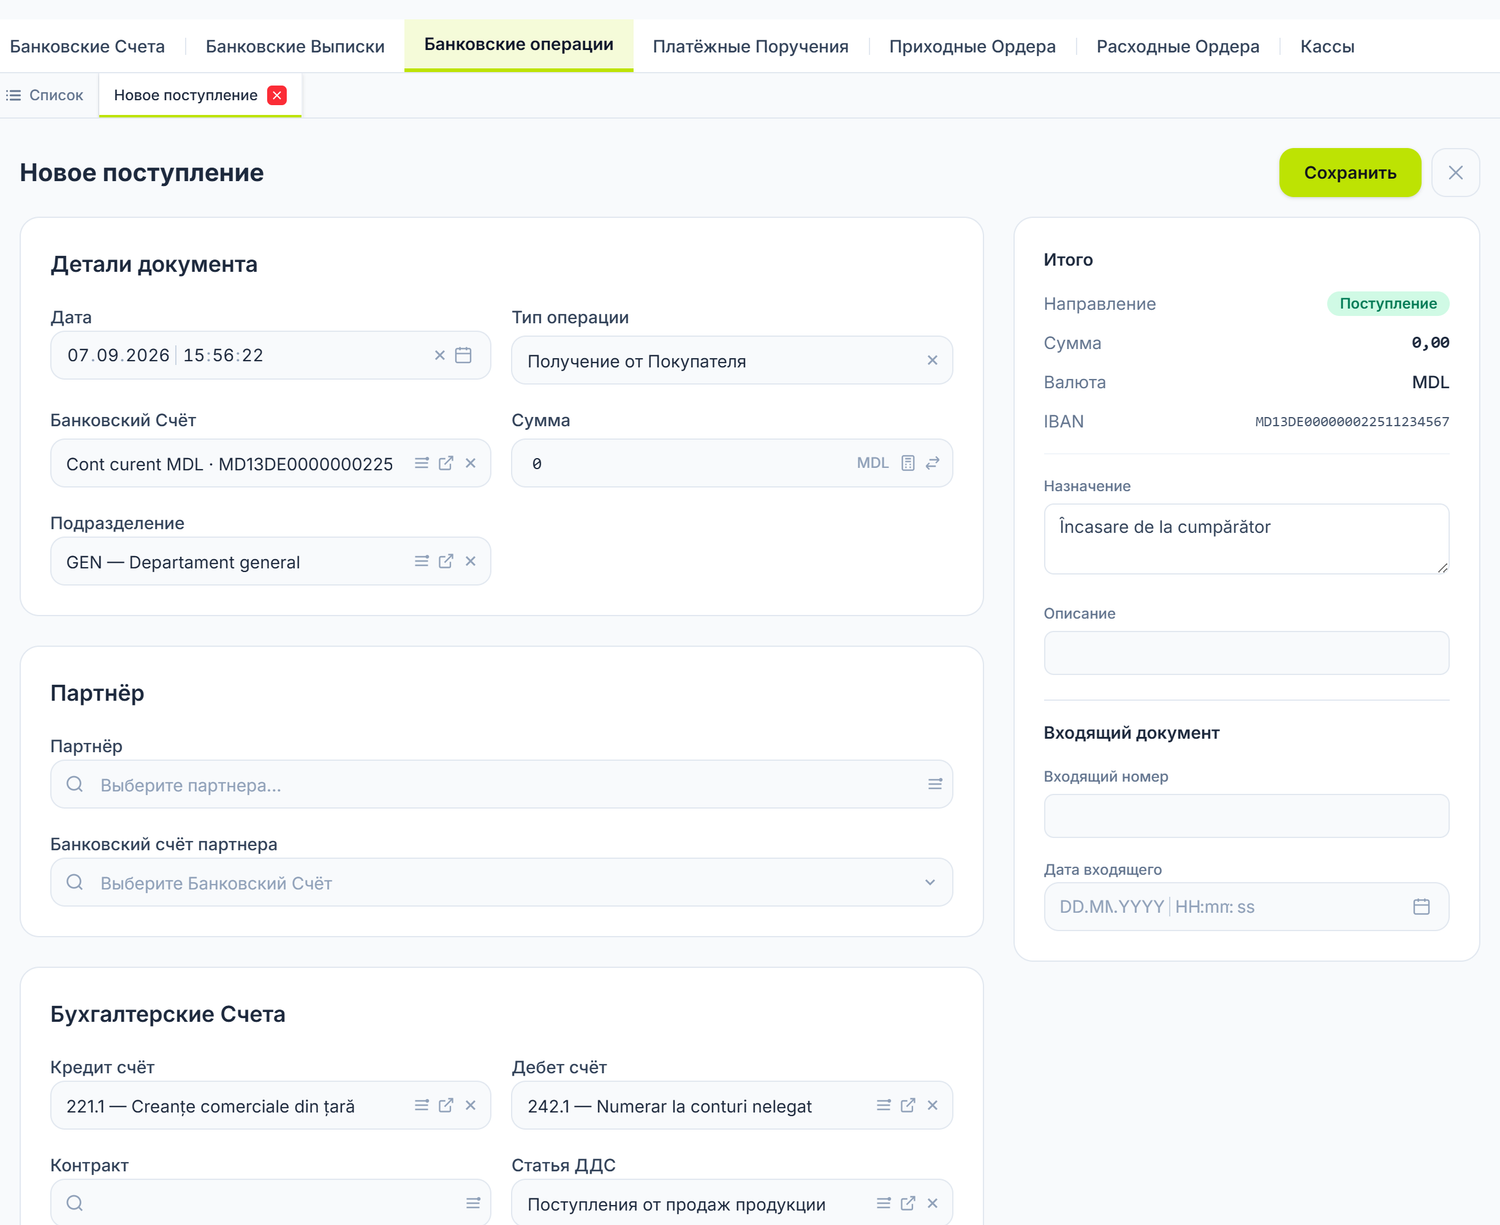Click the Партнёр search field
The height and width of the screenshot is (1225, 1500).
click(x=501, y=784)
